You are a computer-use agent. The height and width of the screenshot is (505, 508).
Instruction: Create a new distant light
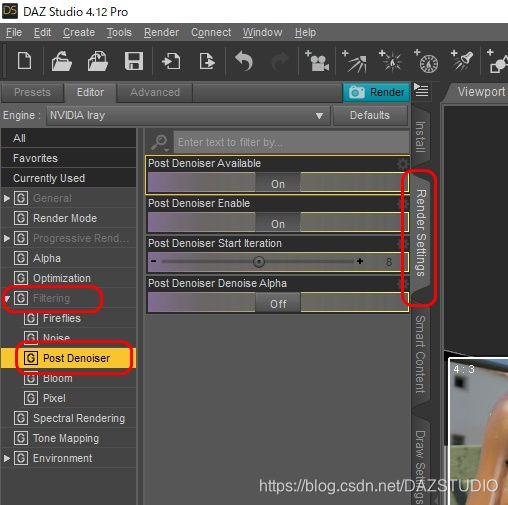[x=354, y=61]
